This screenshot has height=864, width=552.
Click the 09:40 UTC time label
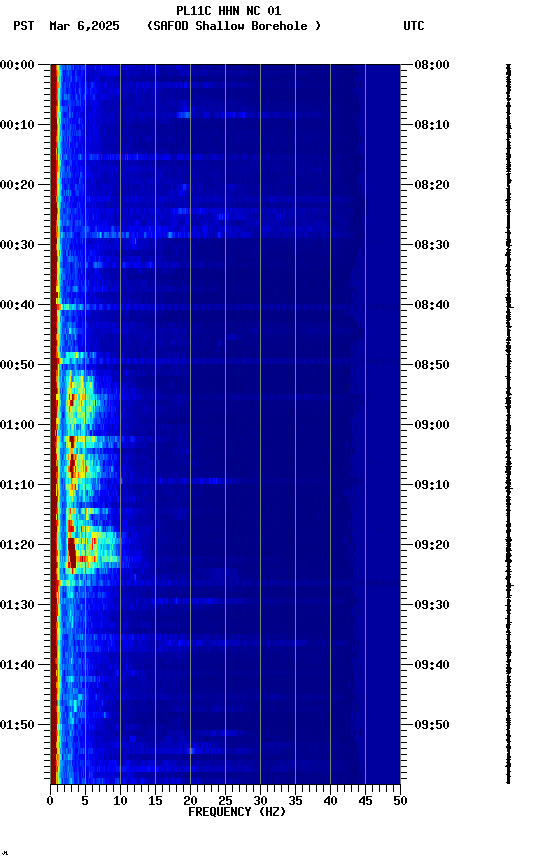432,666
